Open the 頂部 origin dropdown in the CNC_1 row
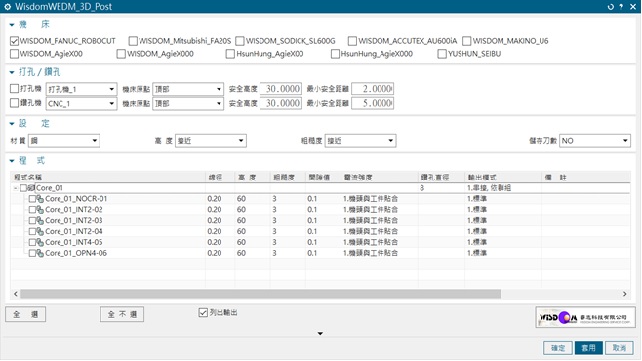The width and height of the screenshot is (642, 361). pos(188,104)
